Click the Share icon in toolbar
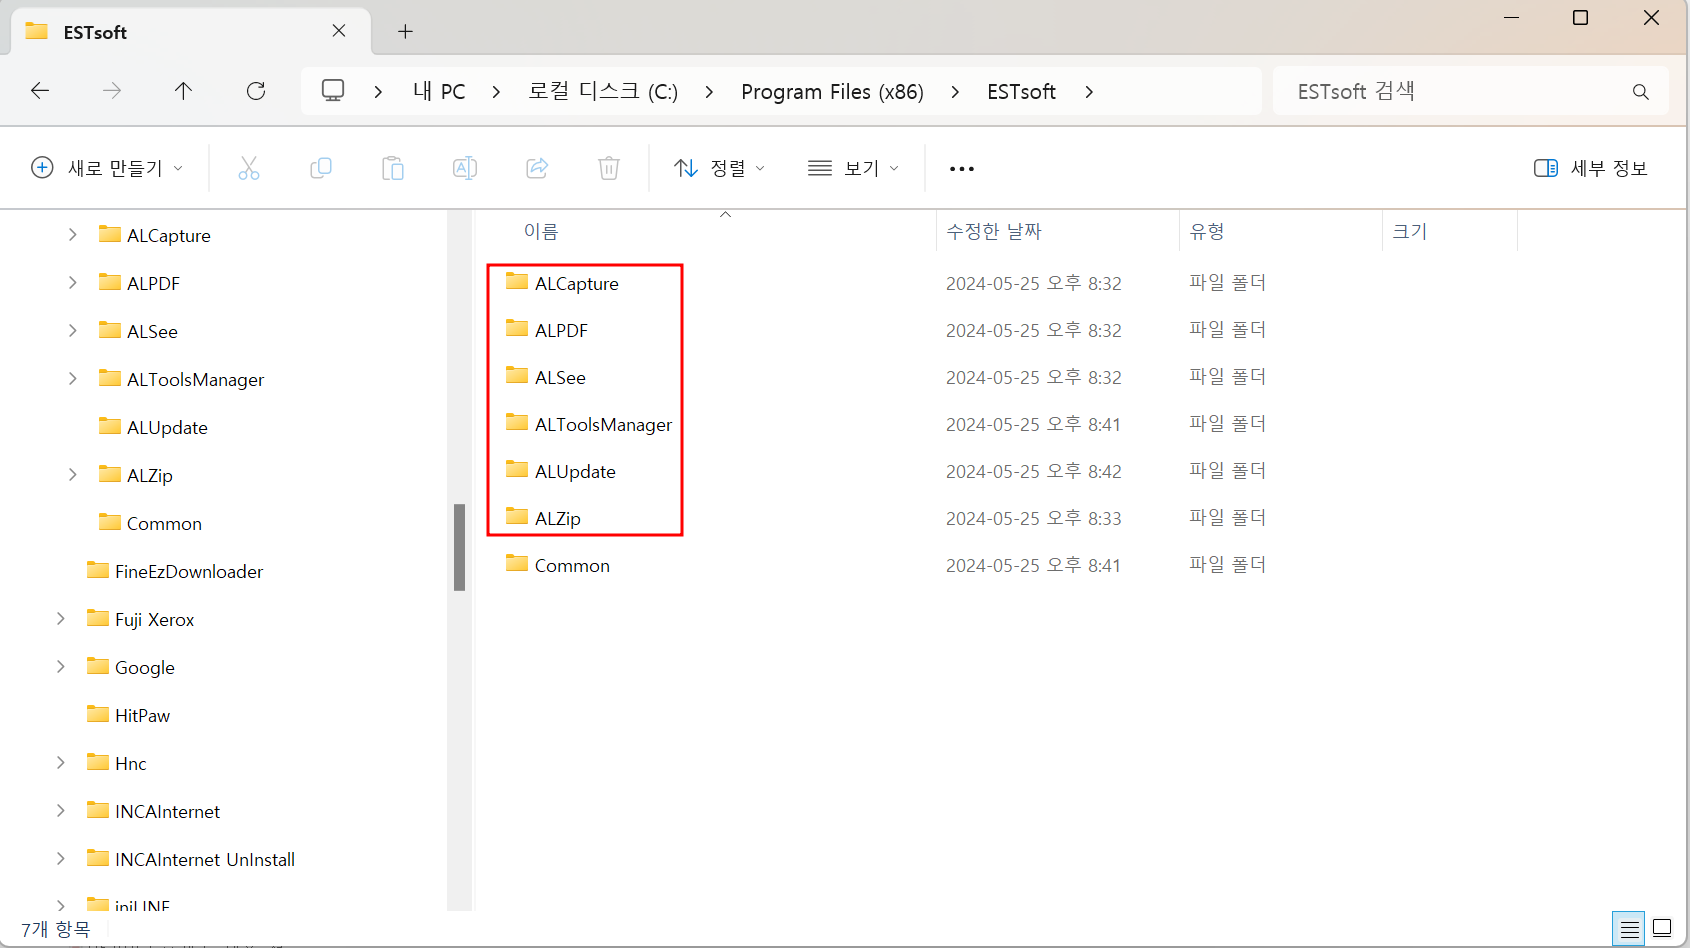Image resolution: width=1690 pixels, height=948 pixels. 537,168
